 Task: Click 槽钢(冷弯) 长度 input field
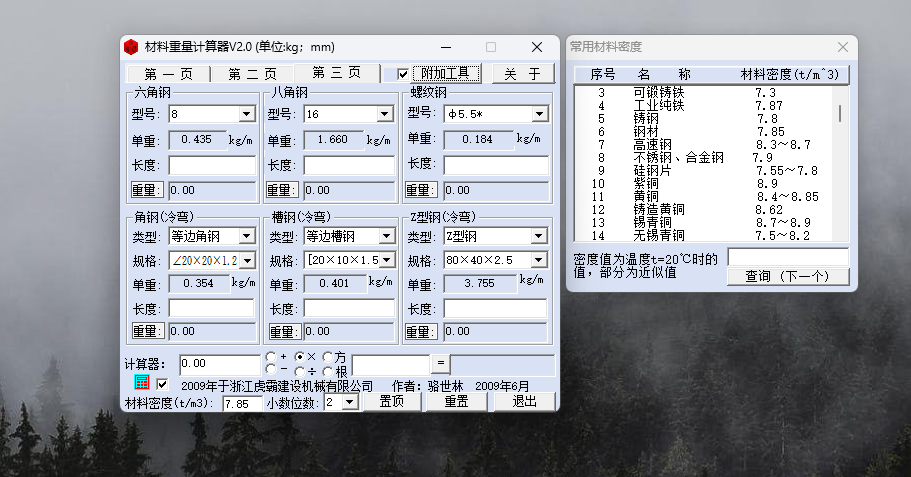[x=349, y=308]
